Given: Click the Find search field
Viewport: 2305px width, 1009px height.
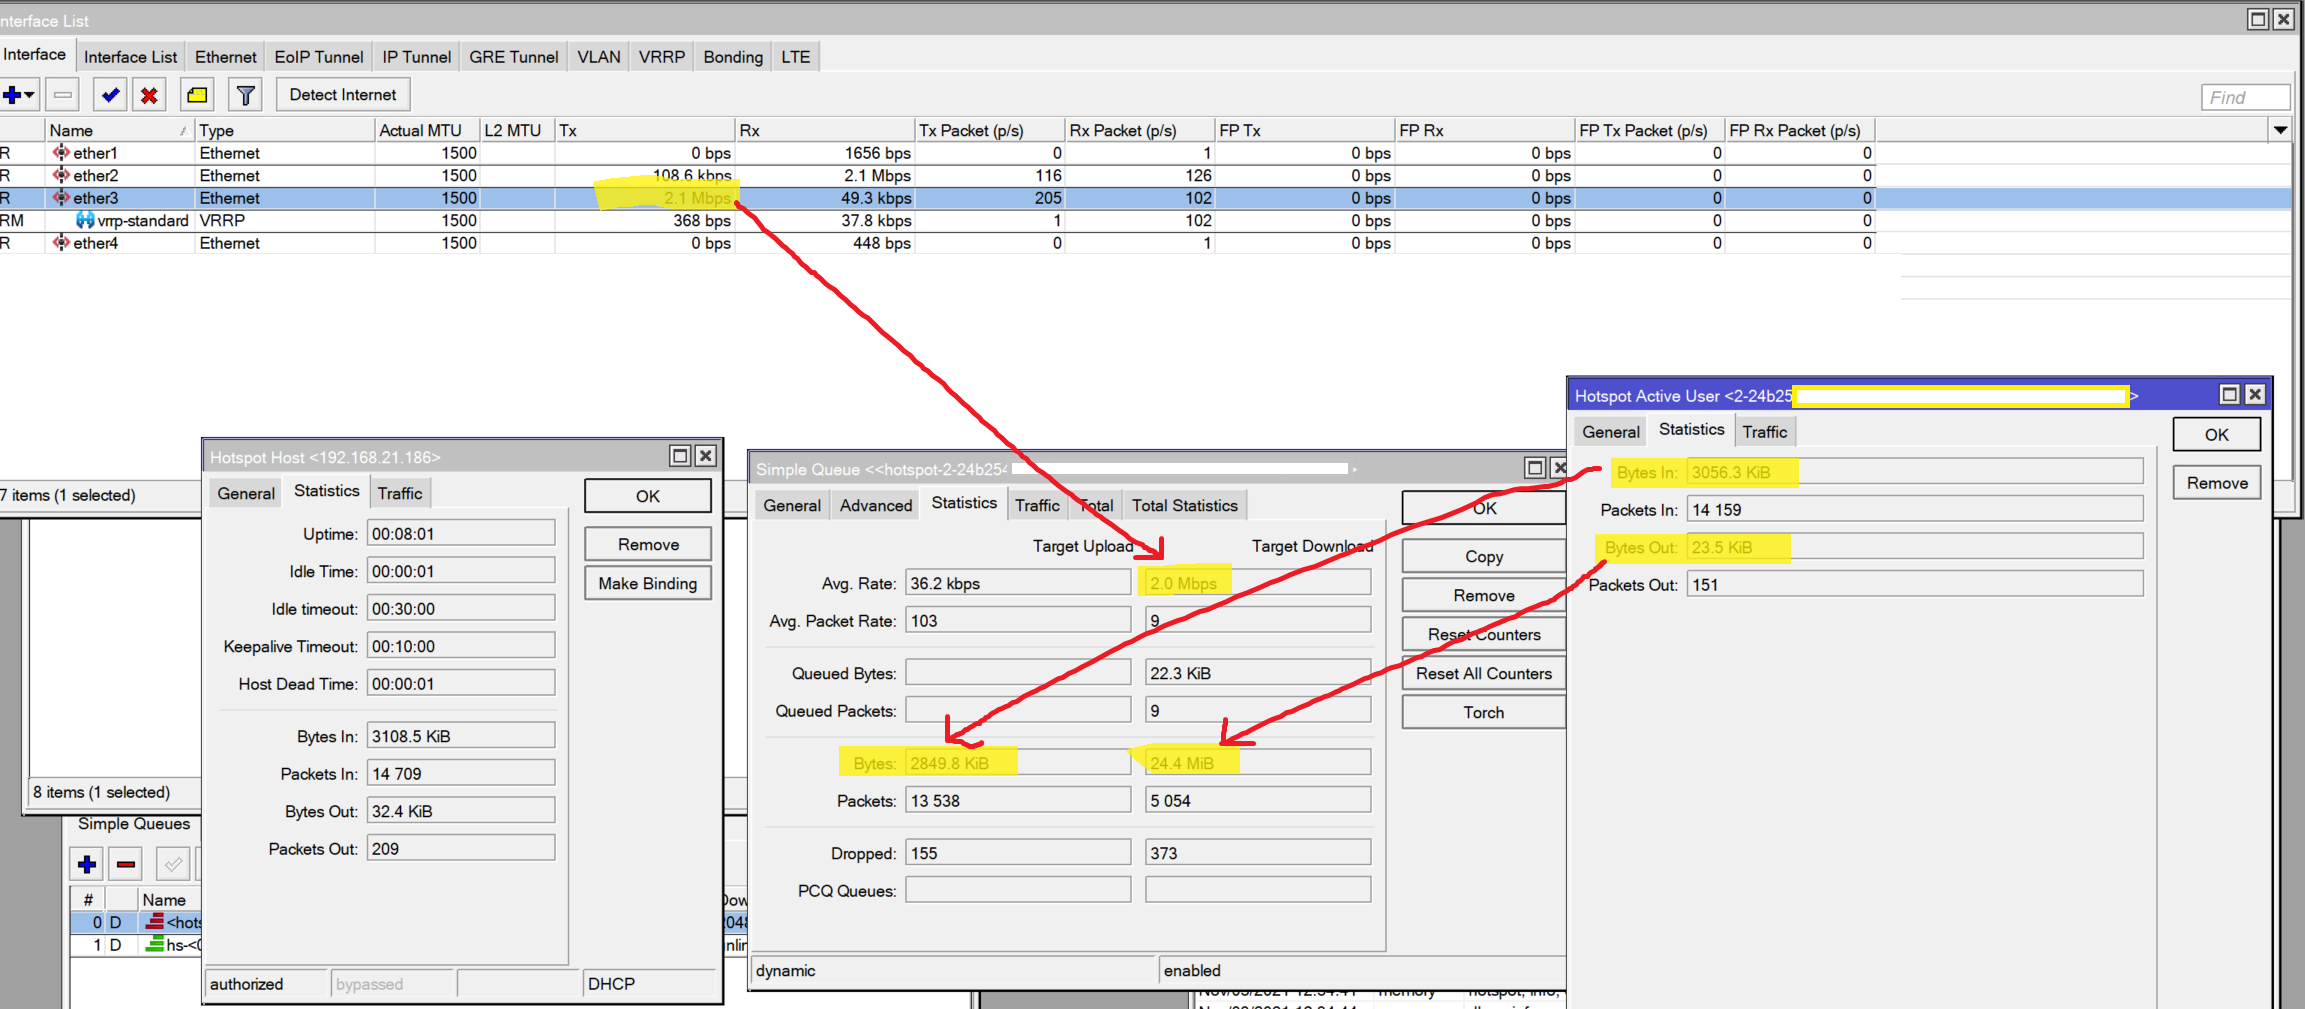Looking at the screenshot, I should tap(2245, 97).
